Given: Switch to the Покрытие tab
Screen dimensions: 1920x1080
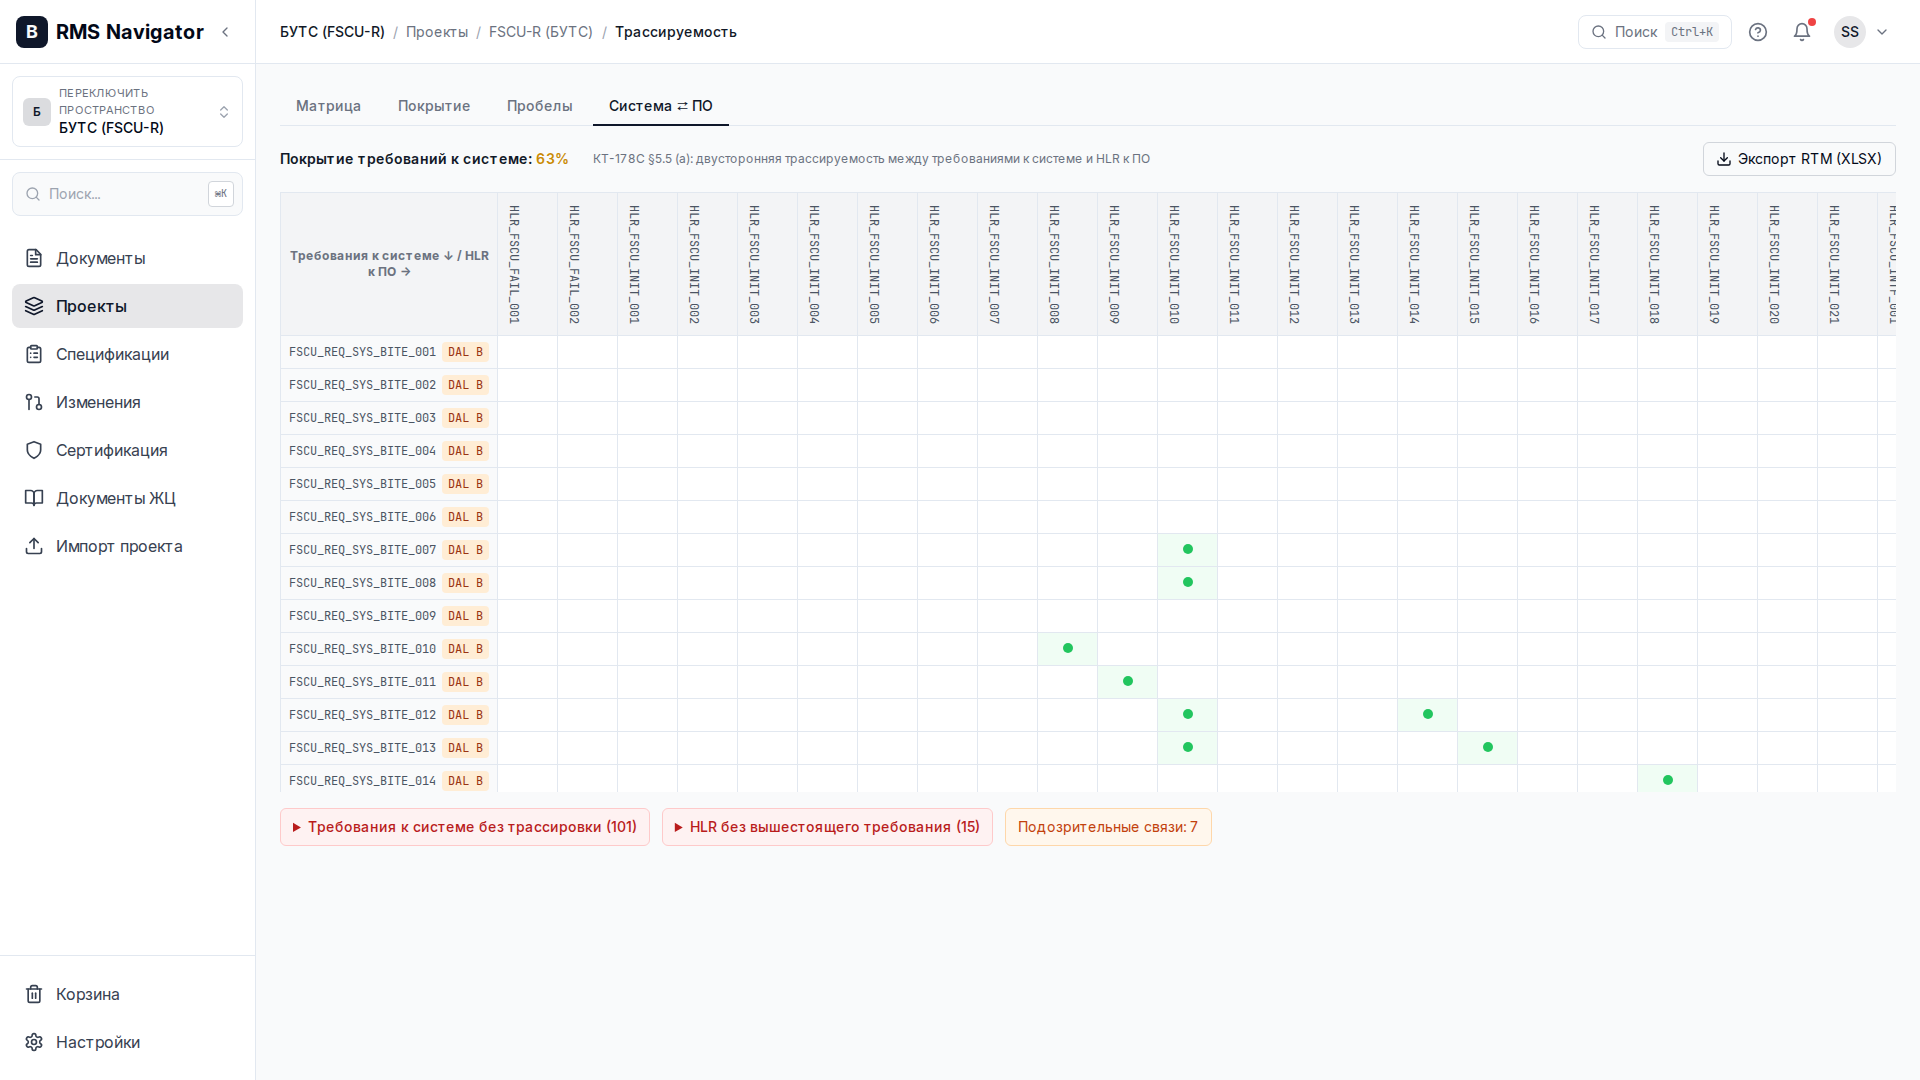Looking at the screenshot, I should point(434,106).
